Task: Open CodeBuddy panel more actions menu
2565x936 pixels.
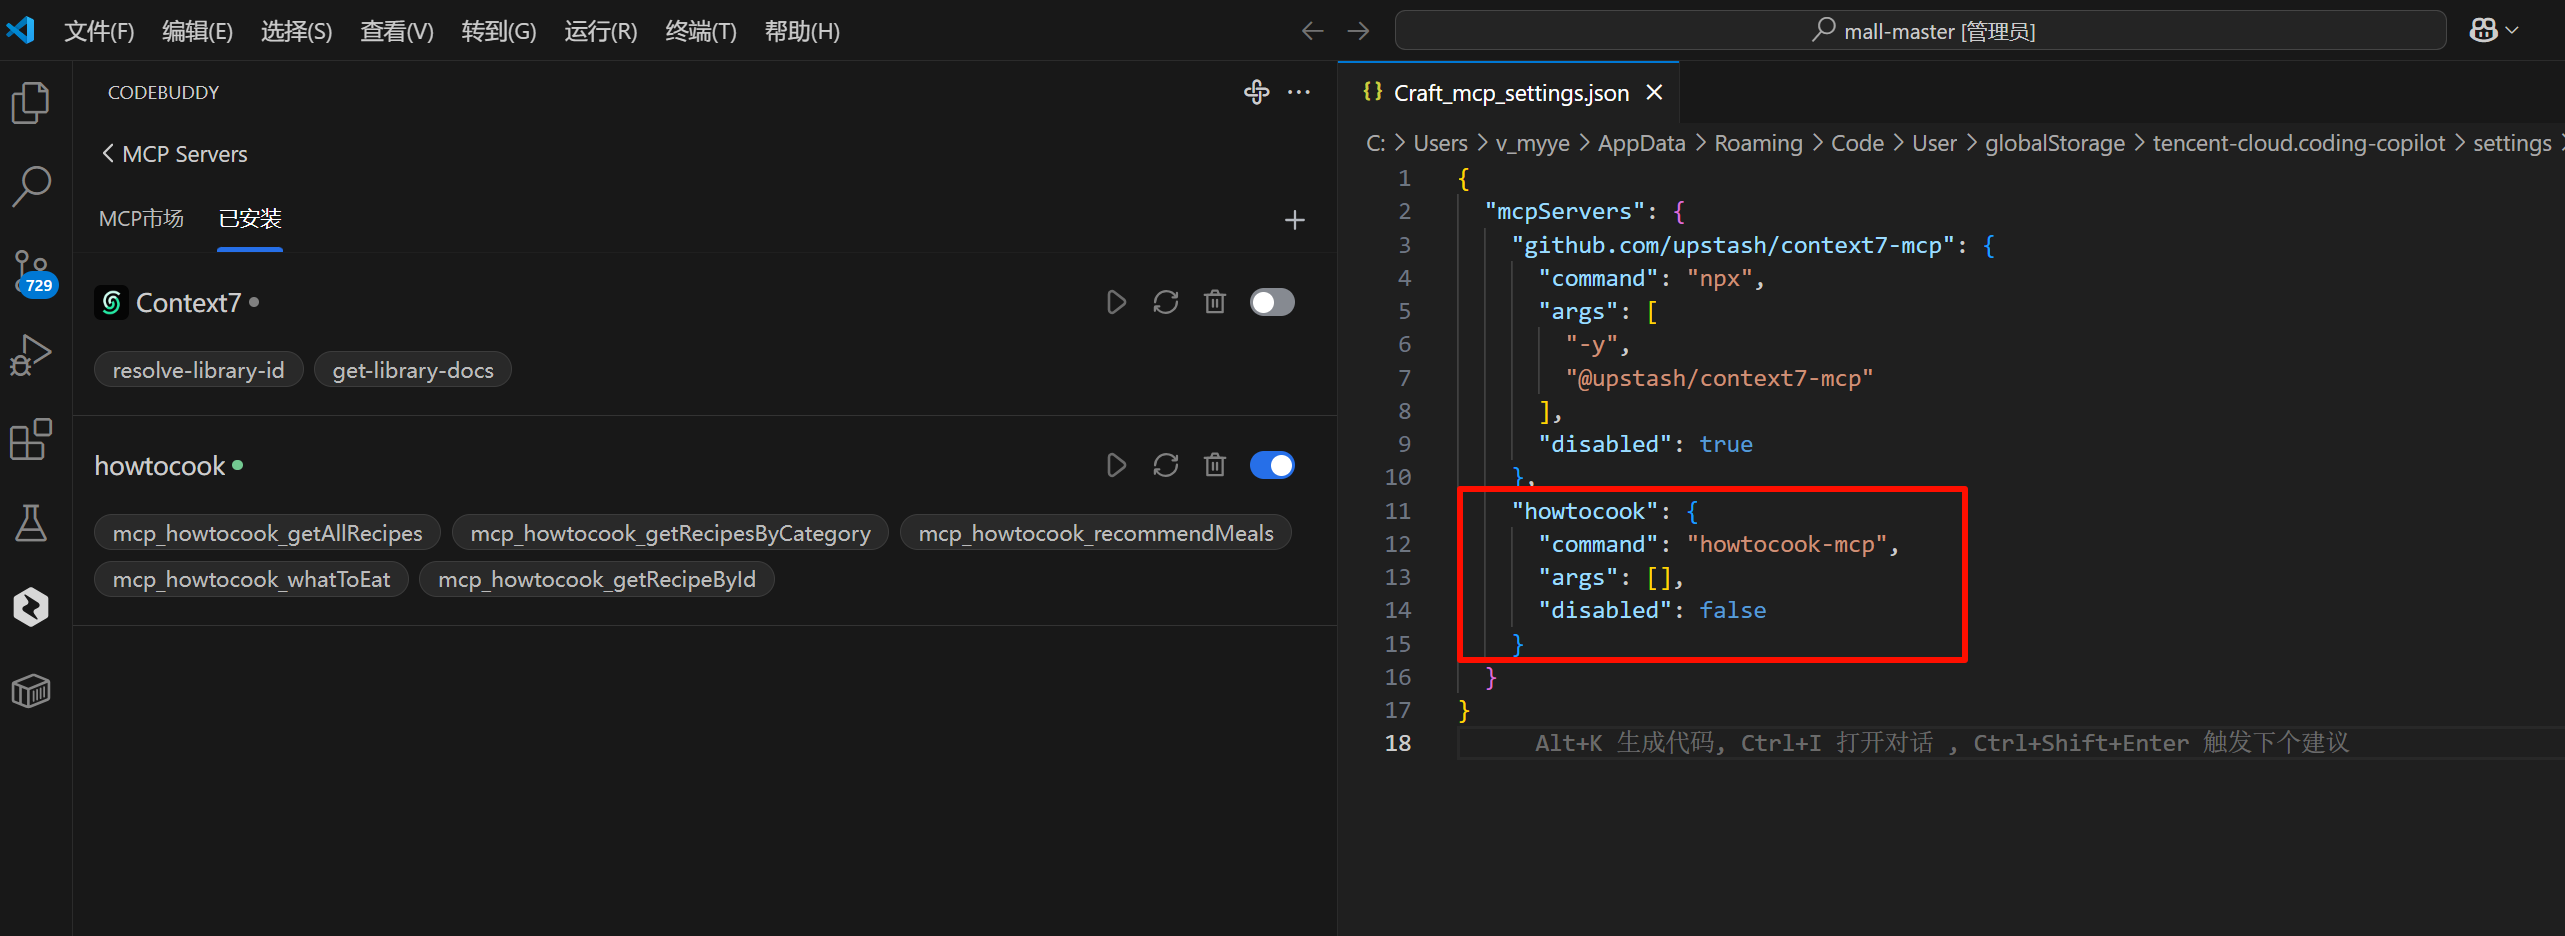Action: coord(1299,92)
